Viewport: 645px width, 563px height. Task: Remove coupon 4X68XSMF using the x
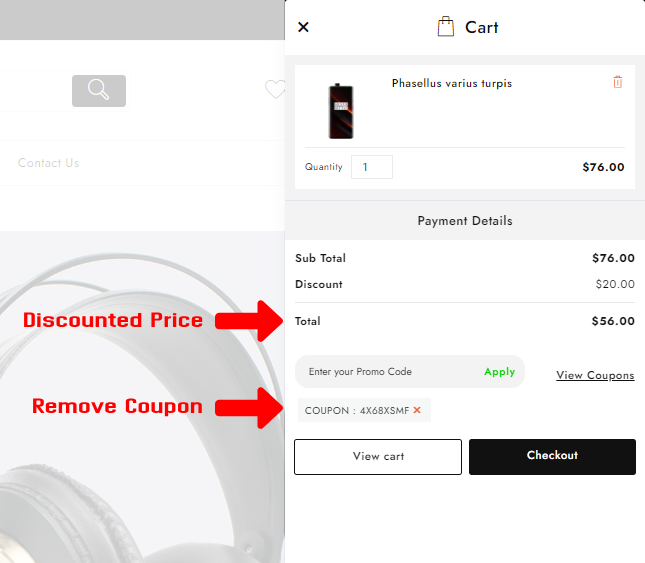click(x=417, y=410)
